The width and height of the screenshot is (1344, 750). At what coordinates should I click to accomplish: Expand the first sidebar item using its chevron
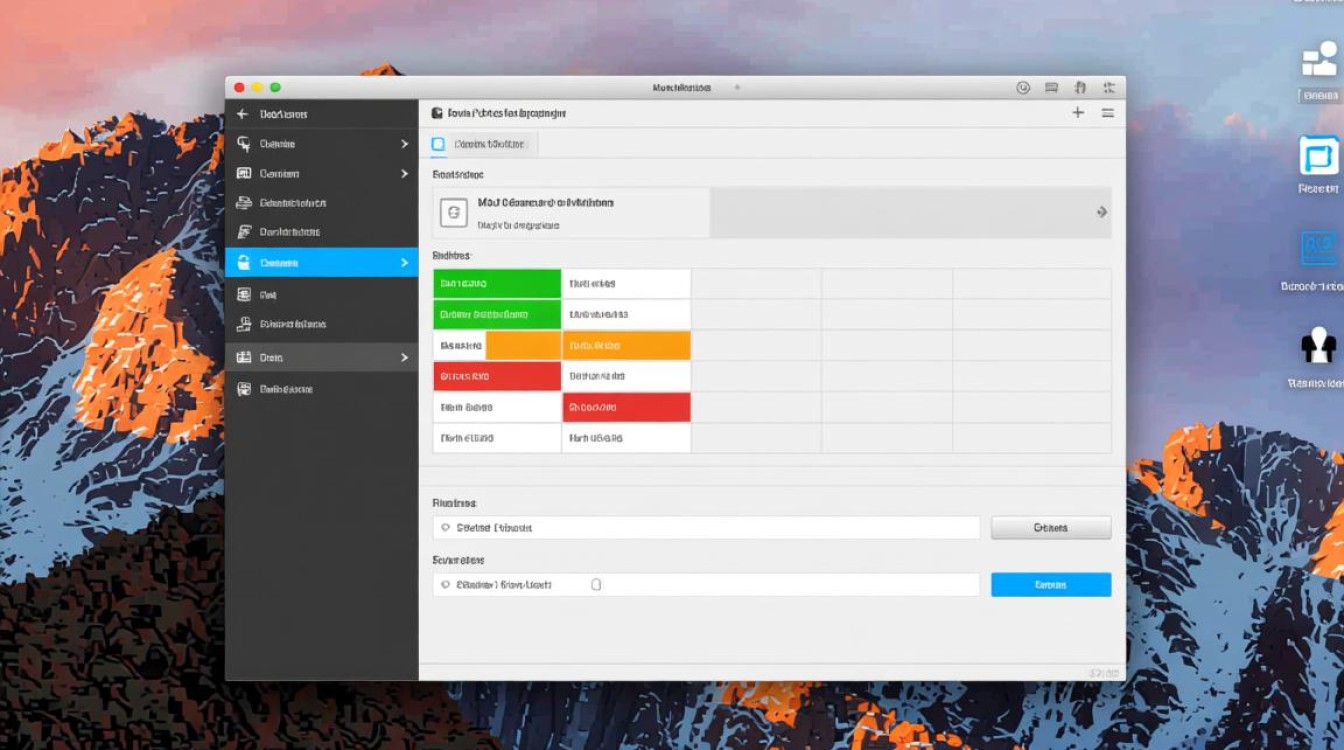click(x=404, y=144)
